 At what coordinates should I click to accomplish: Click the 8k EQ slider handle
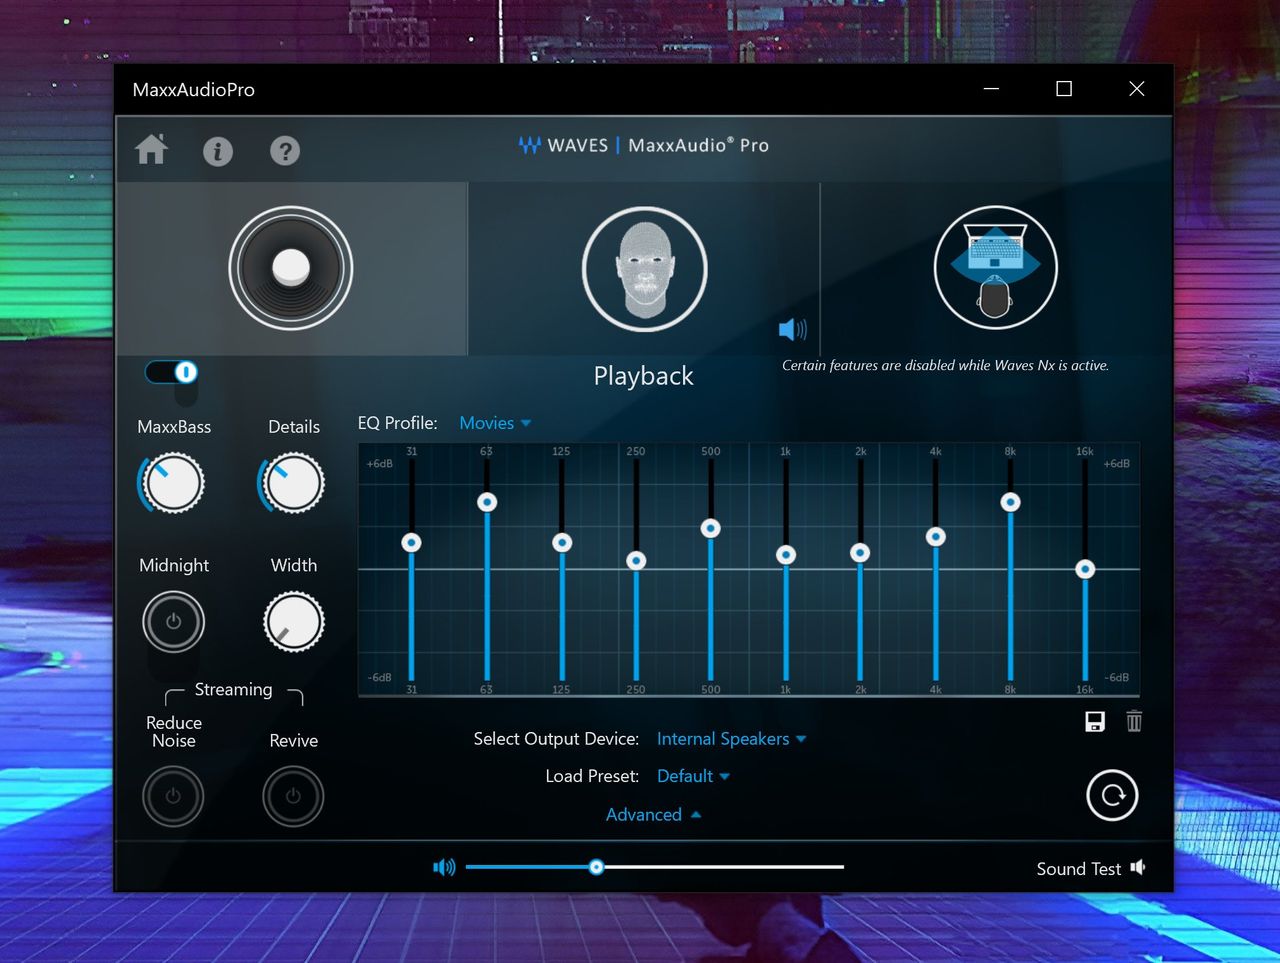click(x=1011, y=502)
